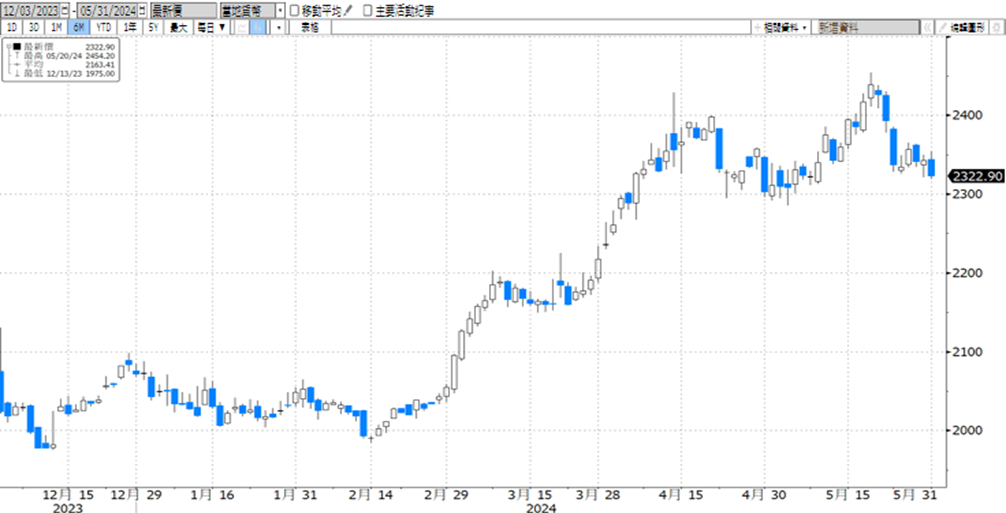Select the 5Y range tab

(x=153, y=28)
